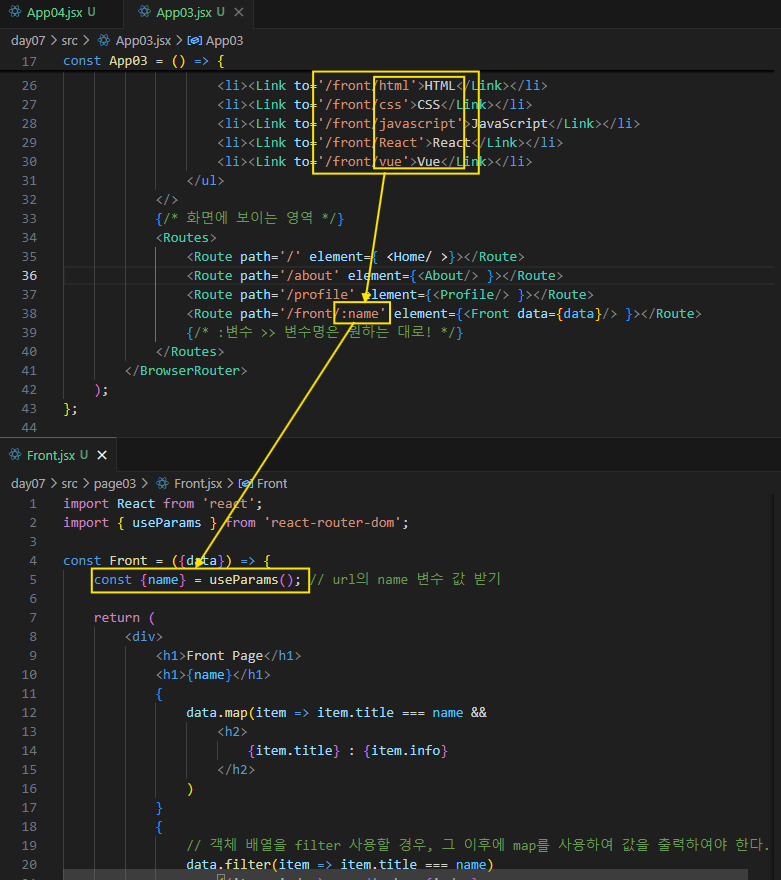Place cursor on '/front/html' link path
The height and width of the screenshot is (880, 781).
(x=367, y=85)
